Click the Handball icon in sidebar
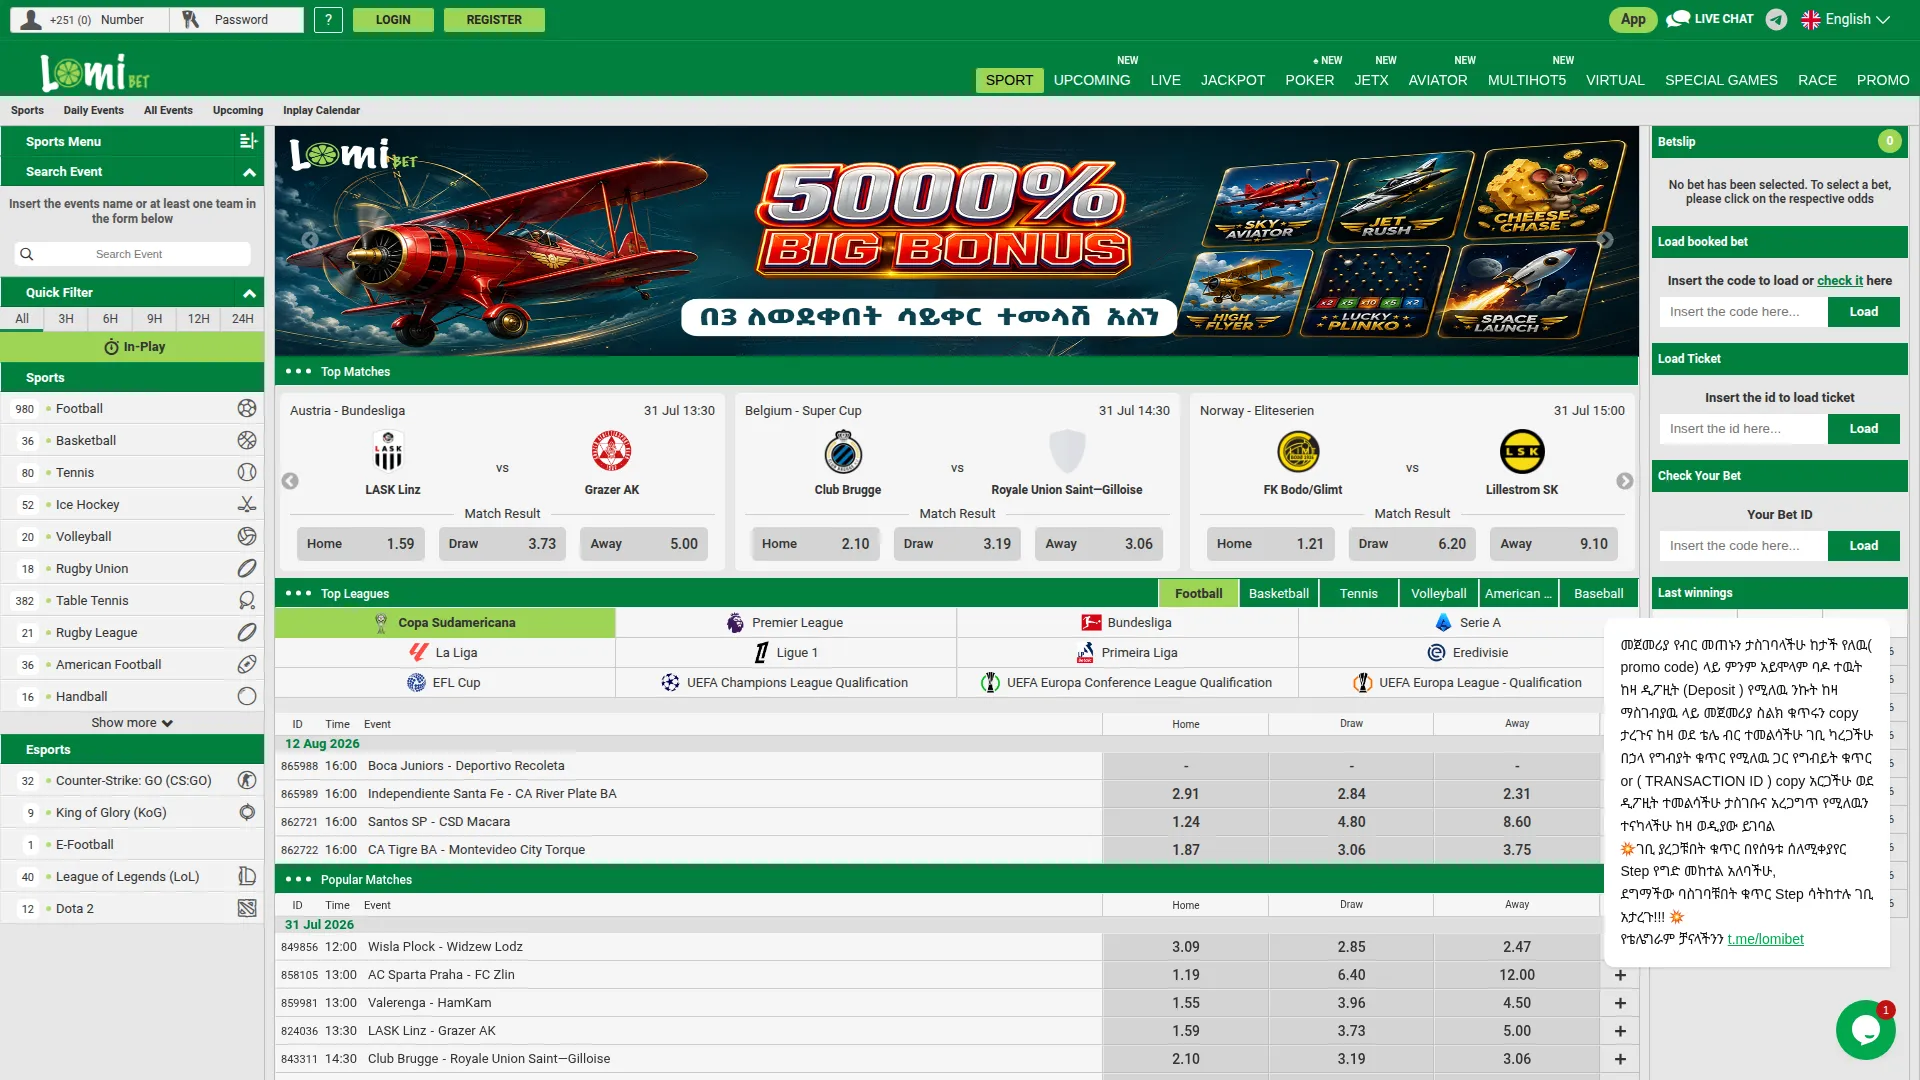Viewport: 1920px width, 1080px height. pos(247,696)
